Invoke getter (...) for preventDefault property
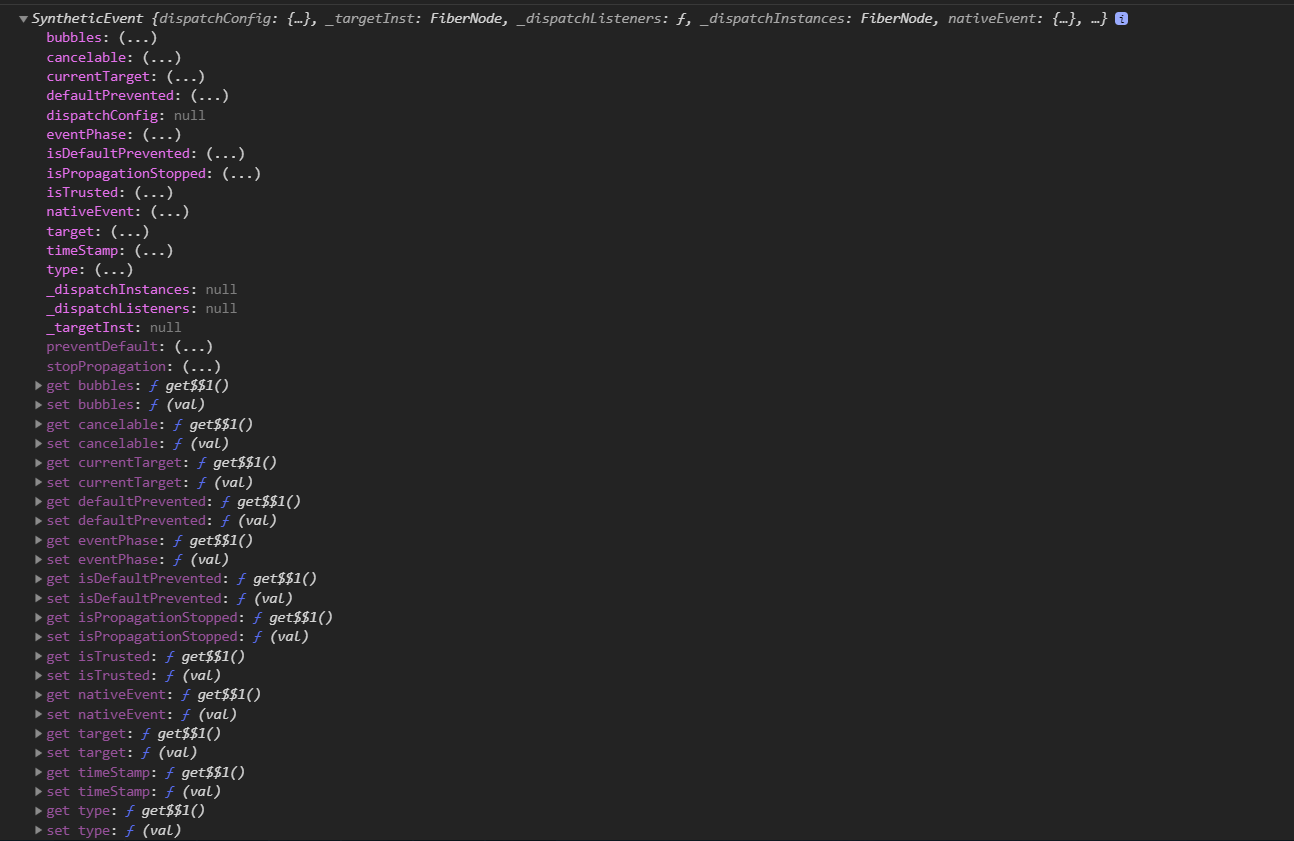The image size is (1294, 841). coord(193,347)
